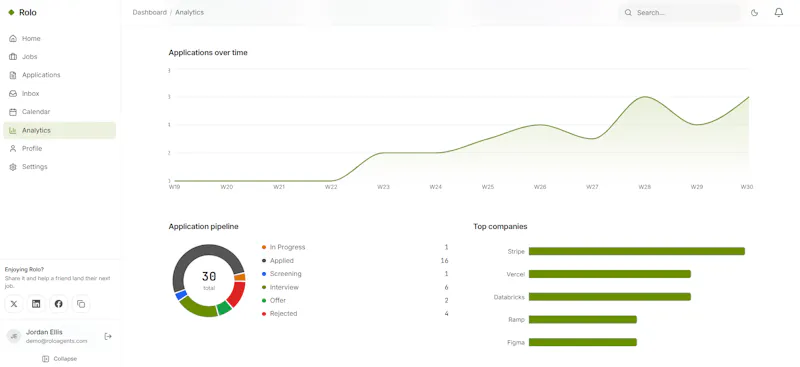Click the Analytics bar chart icon
800x367 pixels.
point(13,130)
